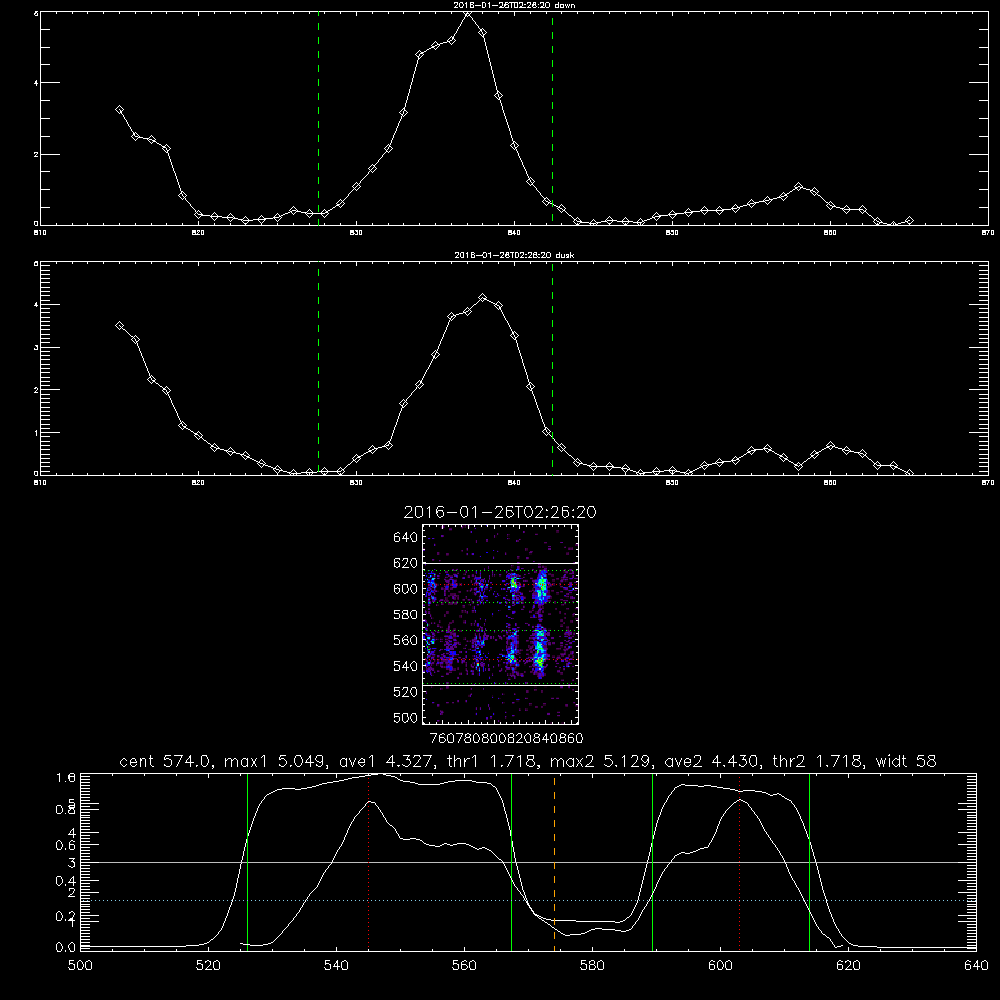Click the '540' label on the bottom plot x-axis

click(336, 966)
